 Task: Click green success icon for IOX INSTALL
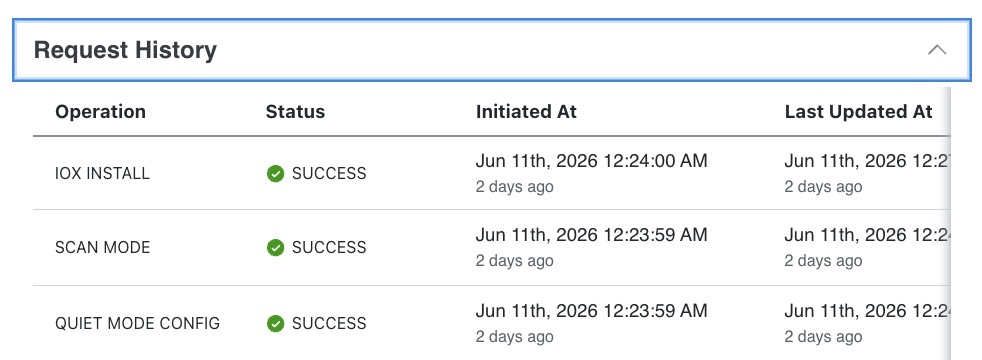pyautogui.click(x=276, y=173)
